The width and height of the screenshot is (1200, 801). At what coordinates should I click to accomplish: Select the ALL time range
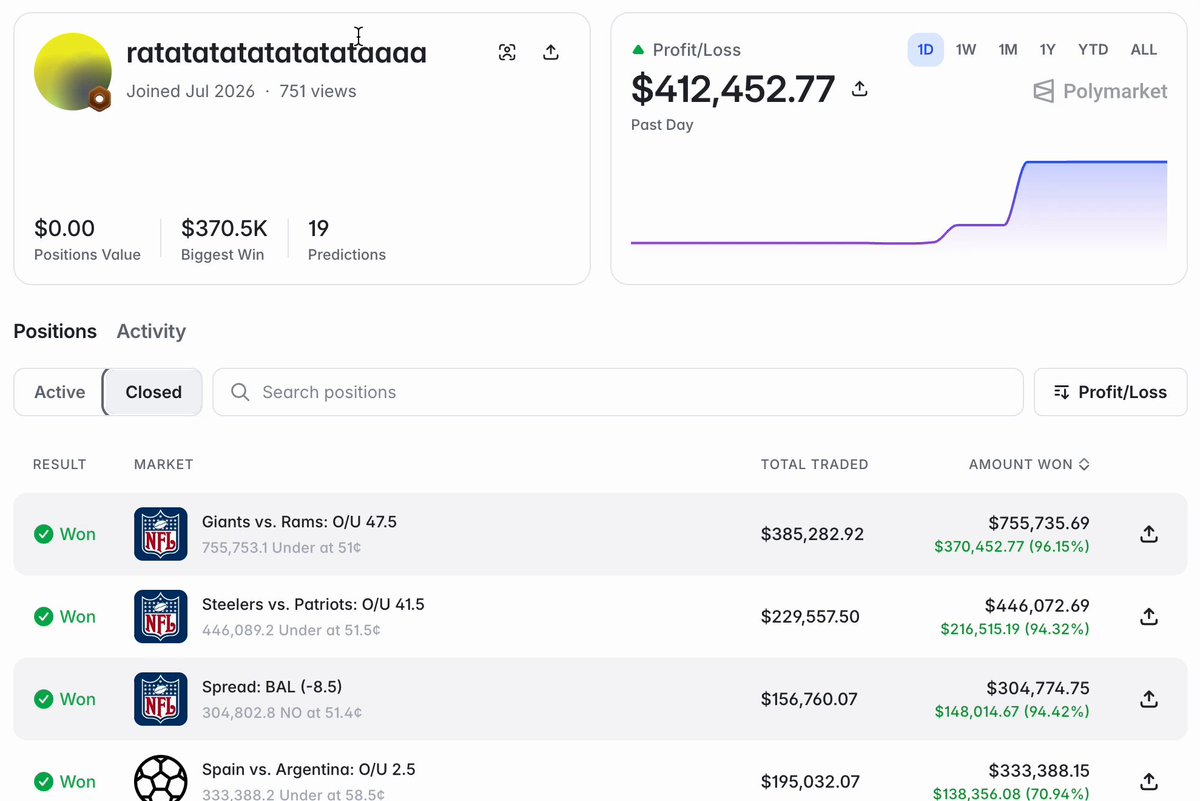(x=1144, y=49)
